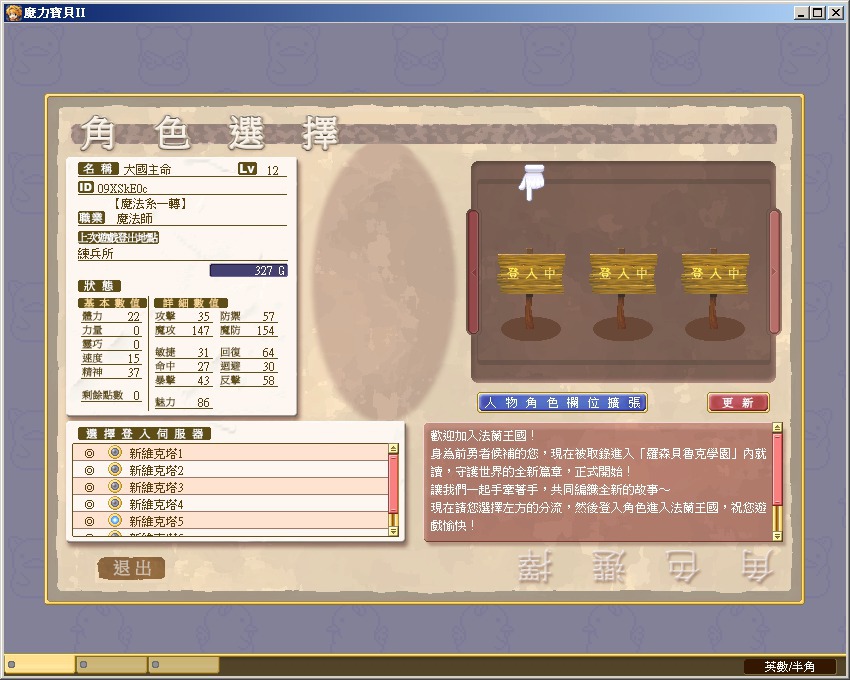Pick the leftmost 登入中 signpost character slot
Image resolution: width=850 pixels, height=680 pixels.
pyautogui.click(x=531, y=293)
